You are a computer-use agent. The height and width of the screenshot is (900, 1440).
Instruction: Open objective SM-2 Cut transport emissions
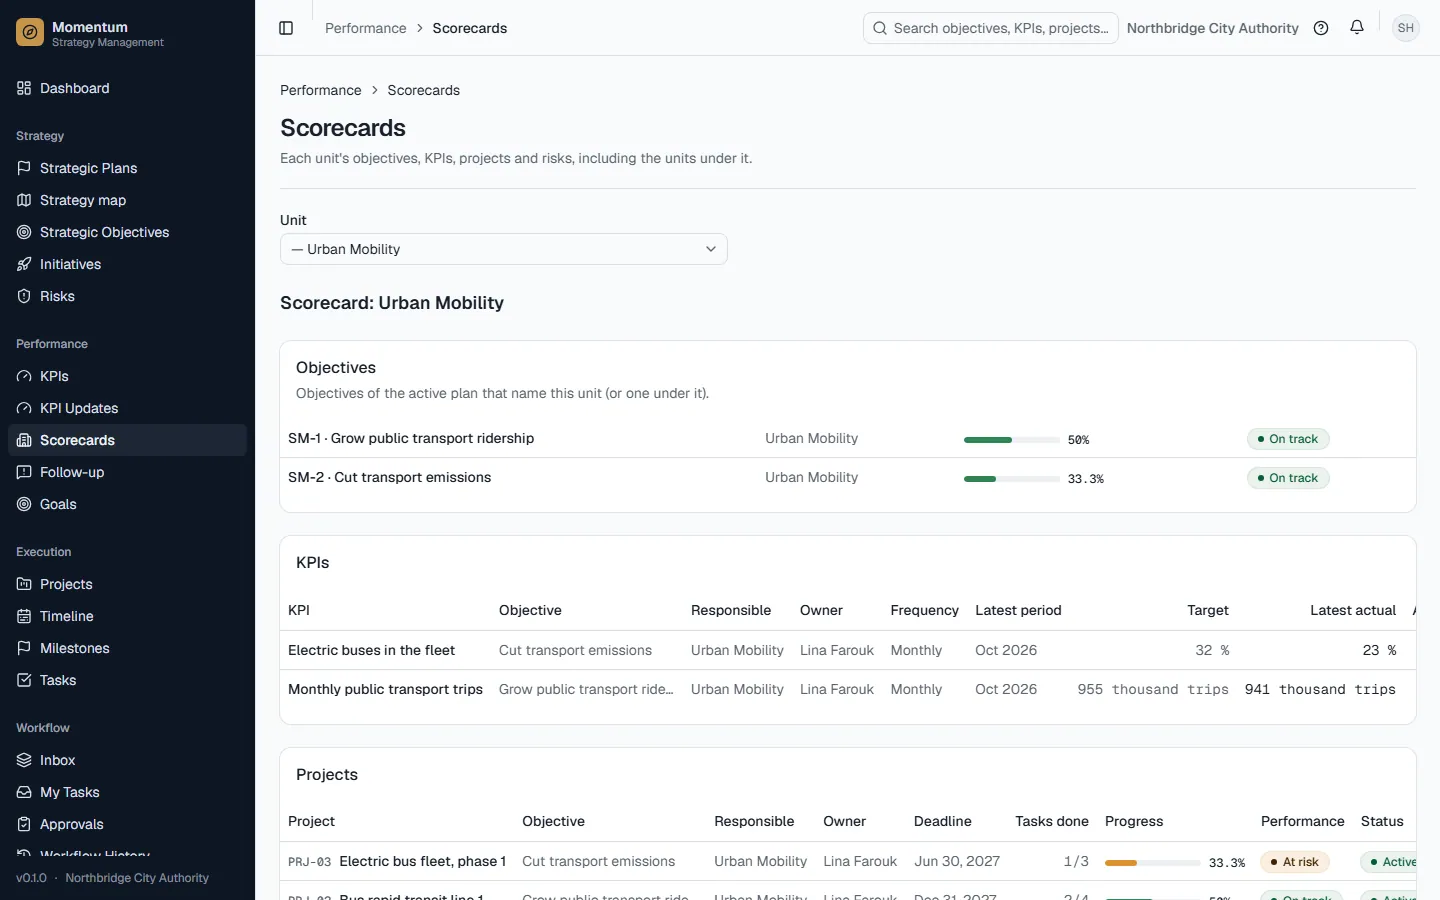[390, 477]
